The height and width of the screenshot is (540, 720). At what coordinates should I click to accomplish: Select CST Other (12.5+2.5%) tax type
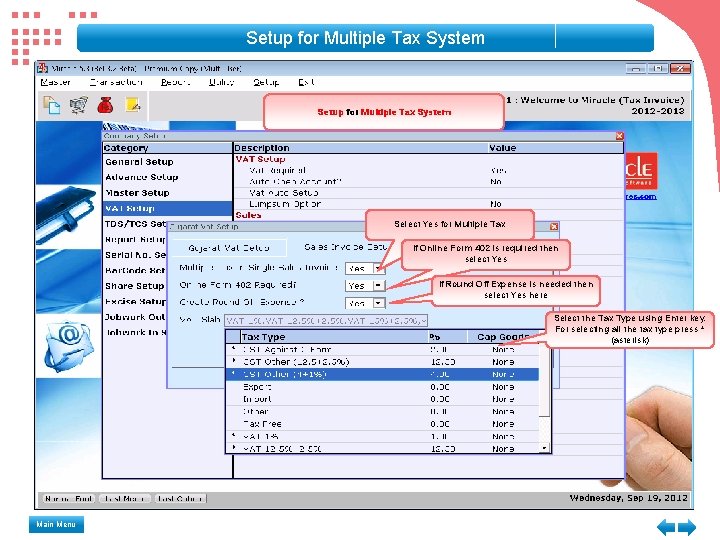point(382,362)
